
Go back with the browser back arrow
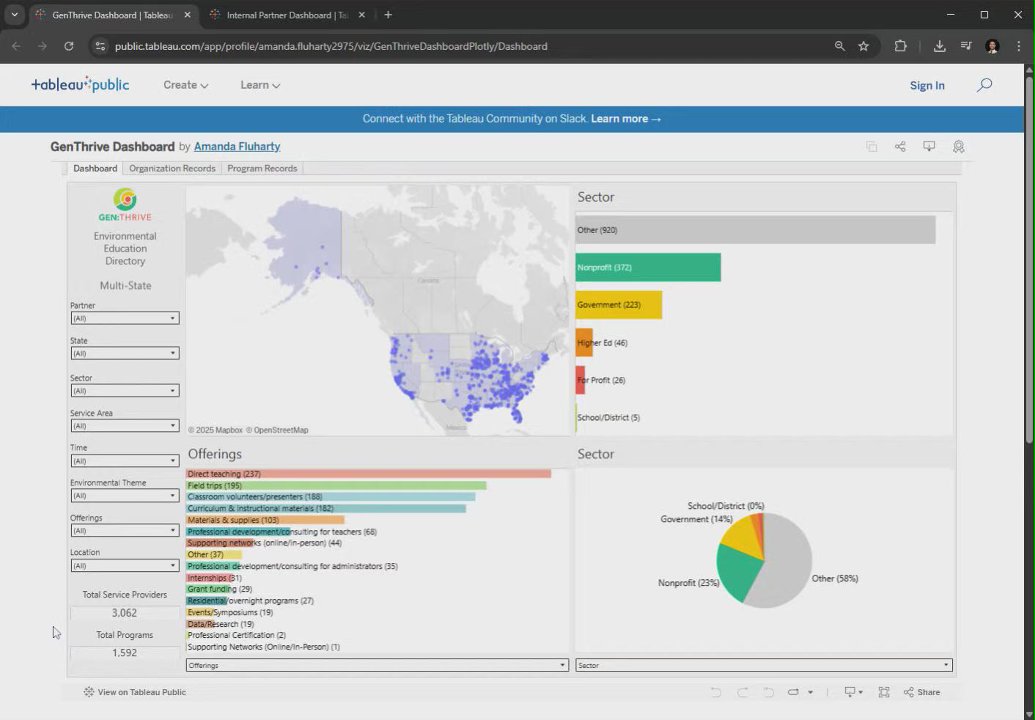(17, 46)
